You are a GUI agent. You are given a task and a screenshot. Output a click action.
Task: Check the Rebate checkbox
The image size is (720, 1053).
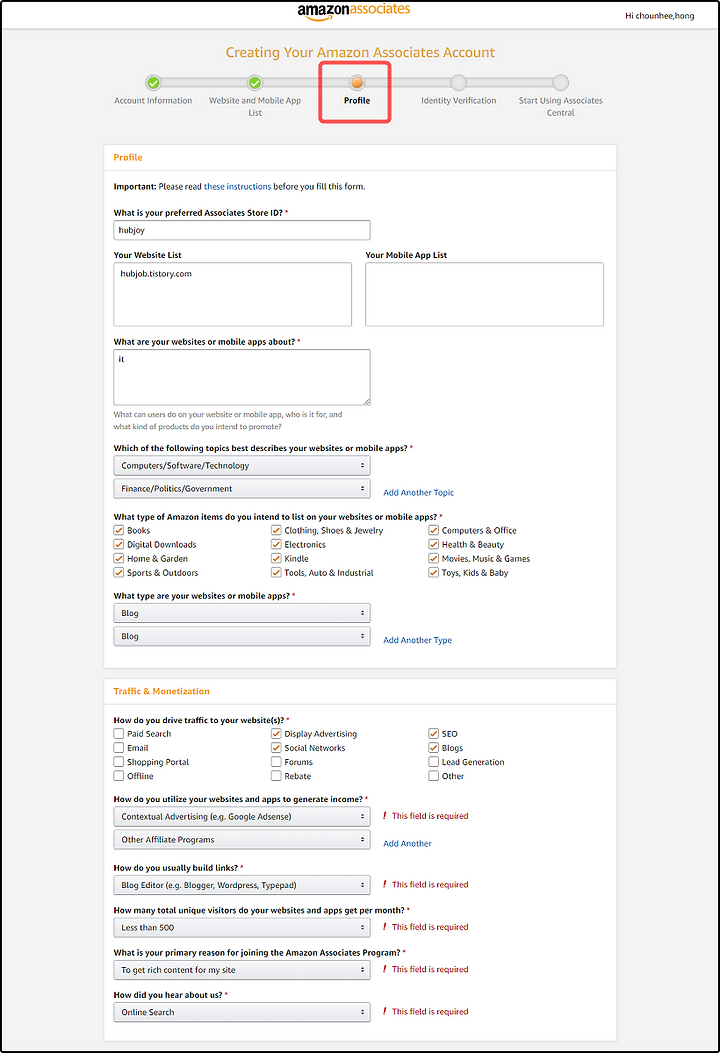pyautogui.click(x=276, y=776)
